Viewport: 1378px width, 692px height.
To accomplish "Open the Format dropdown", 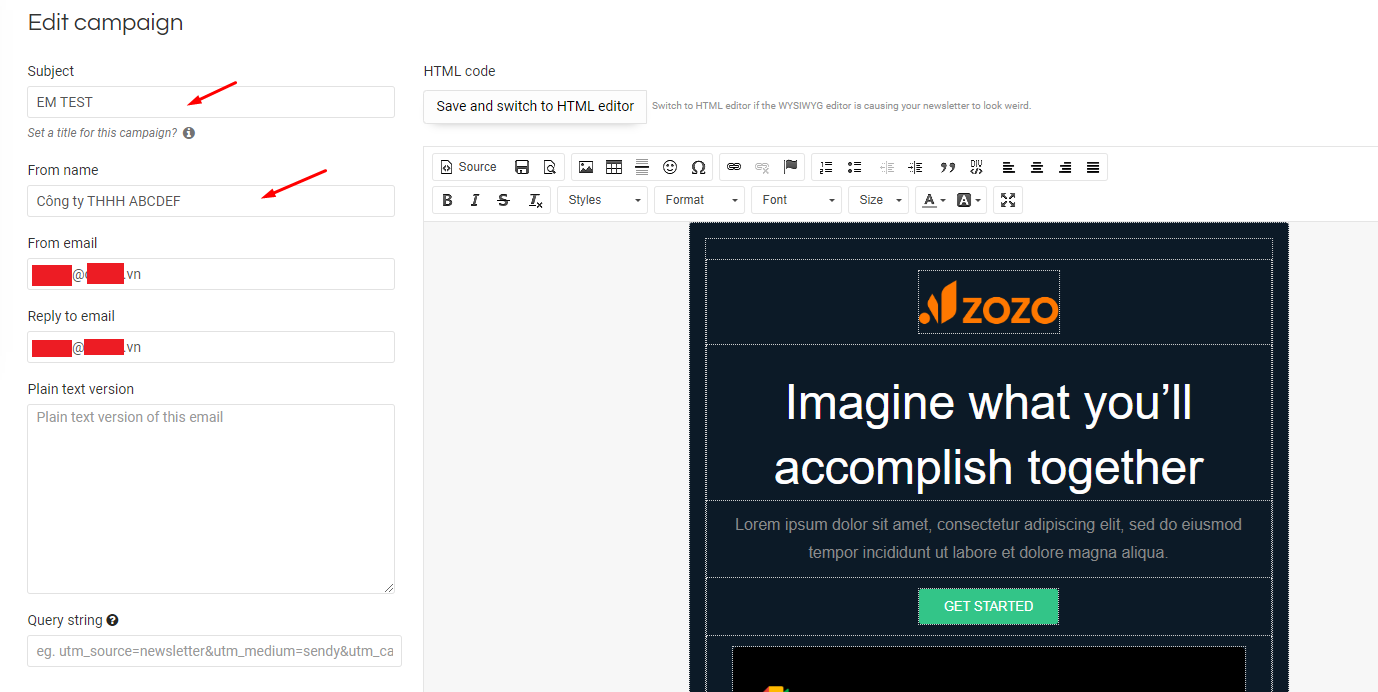I will click(700, 200).
